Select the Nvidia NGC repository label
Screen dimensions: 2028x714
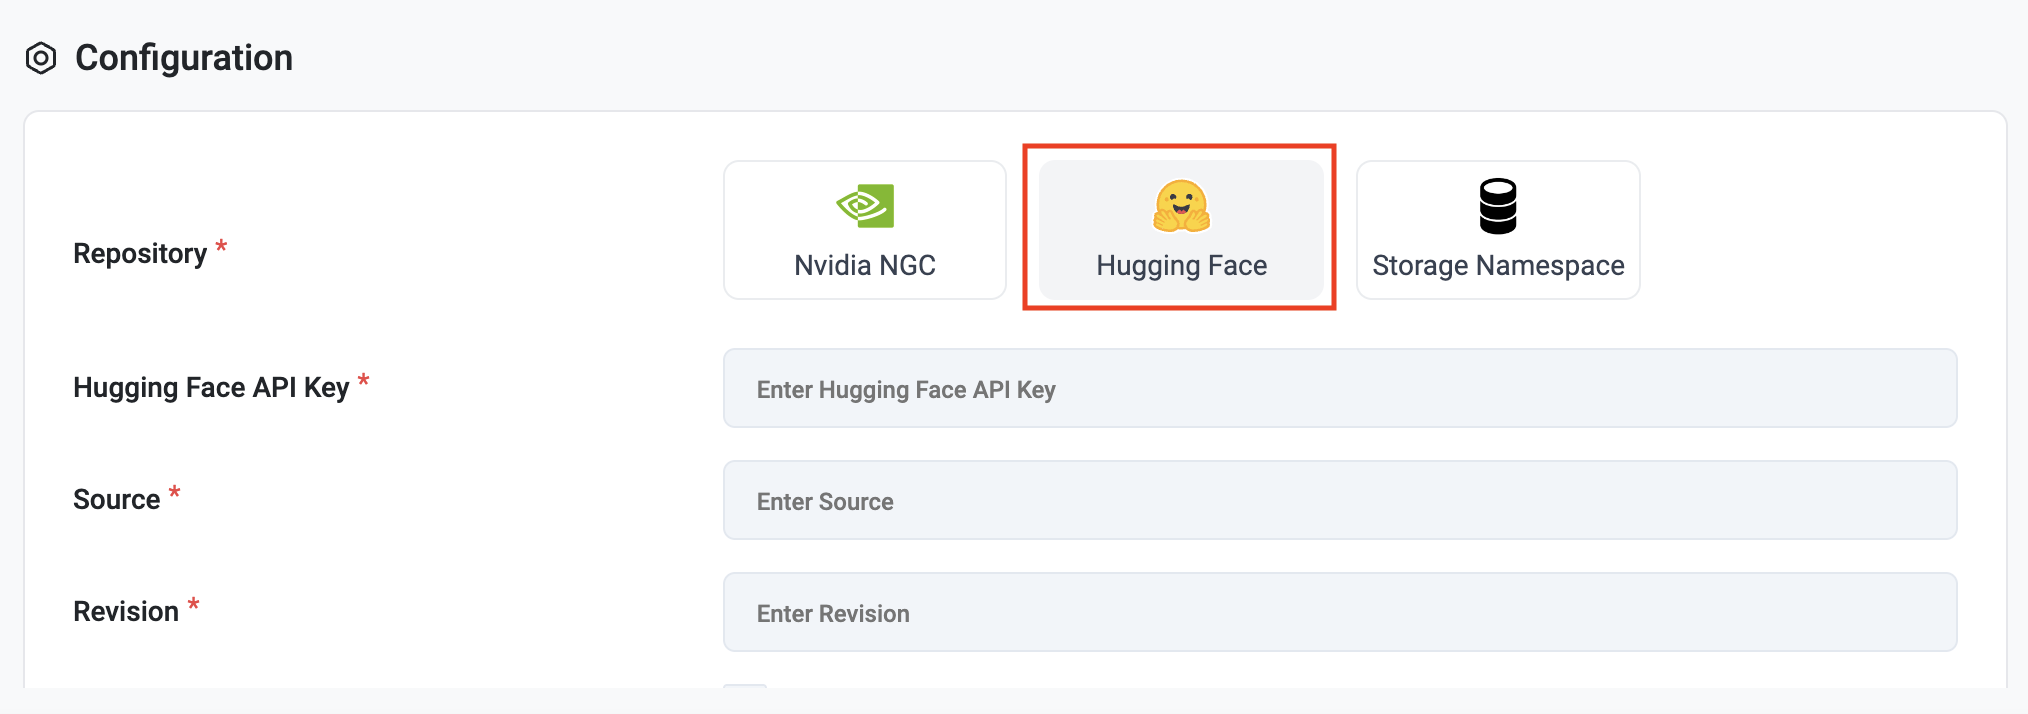tap(865, 266)
